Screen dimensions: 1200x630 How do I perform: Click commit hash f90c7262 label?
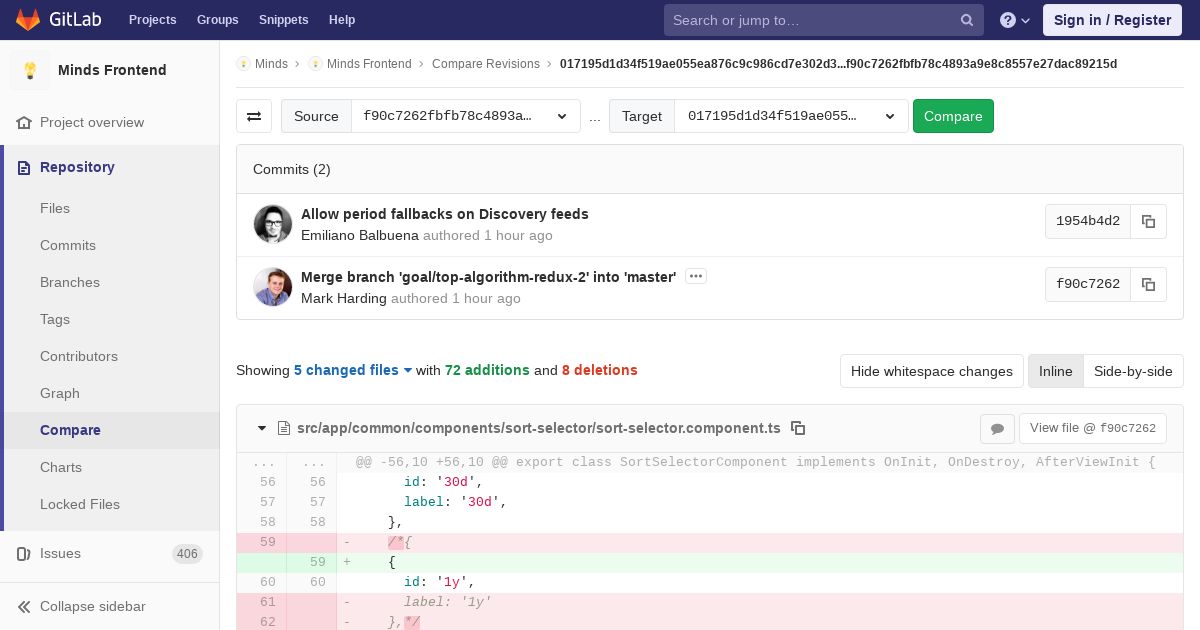pyautogui.click(x=1088, y=284)
